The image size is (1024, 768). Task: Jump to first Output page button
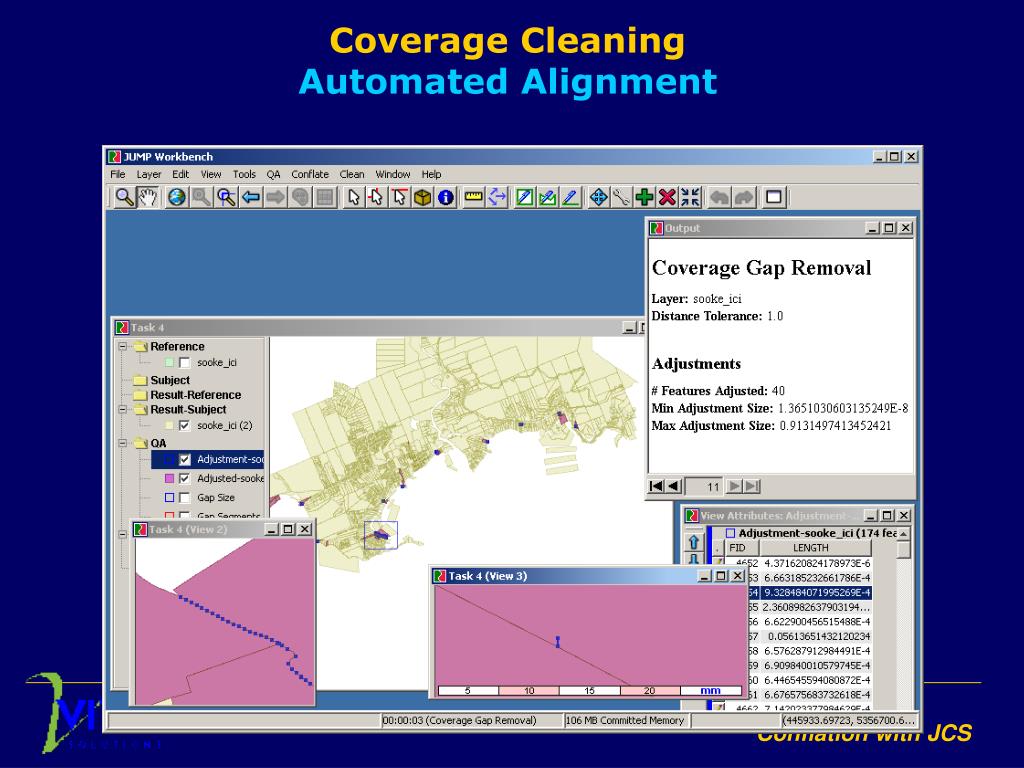click(656, 486)
